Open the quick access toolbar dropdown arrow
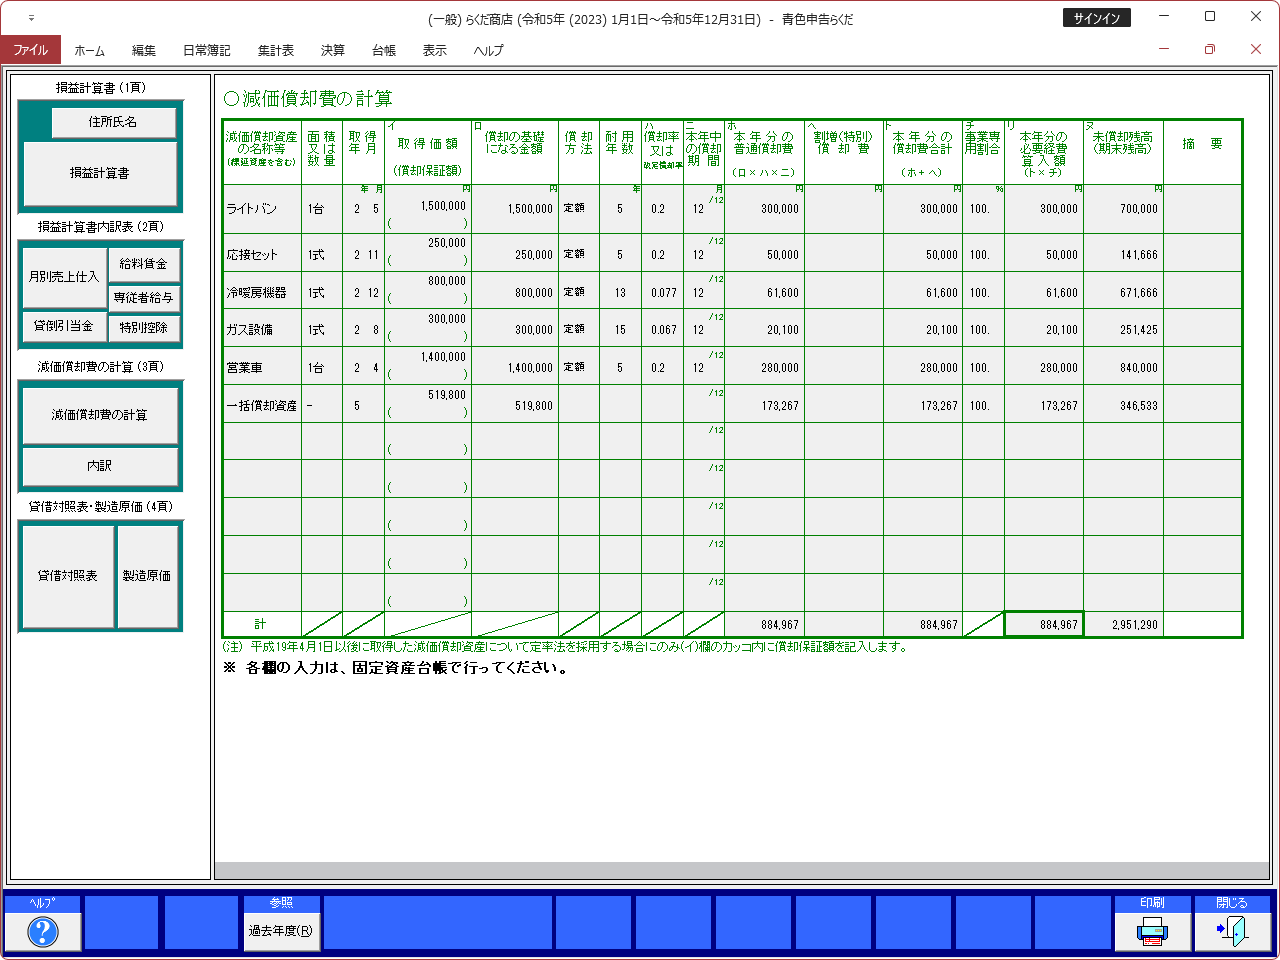Image resolution: width=1280 pixels, height=960 pixels. [31, 18]
